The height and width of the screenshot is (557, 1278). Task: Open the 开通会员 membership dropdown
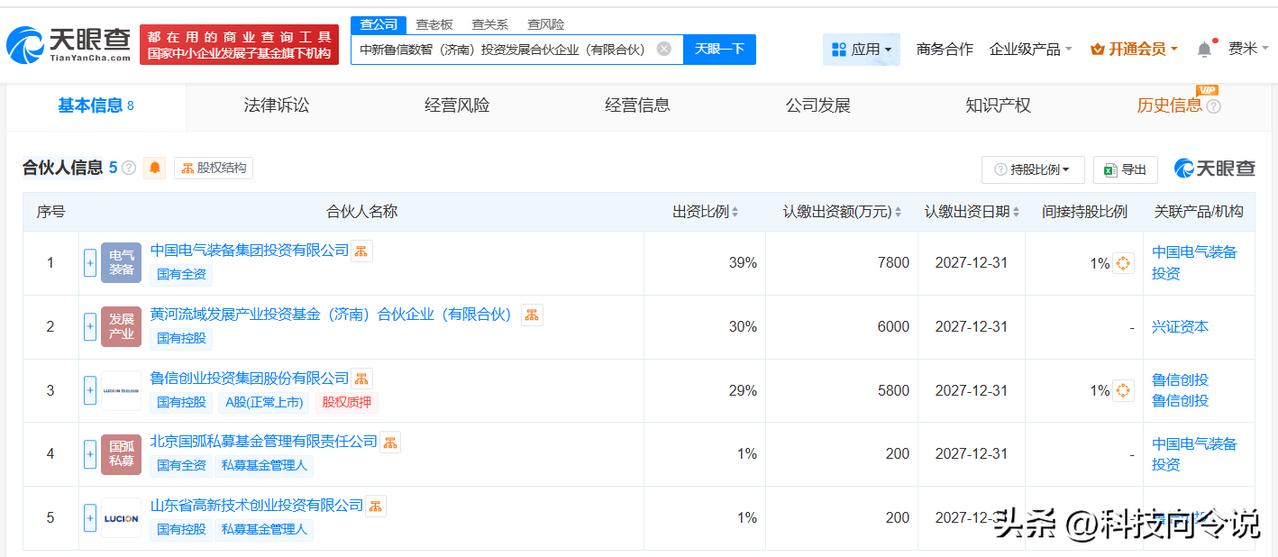click(1134, 49)
